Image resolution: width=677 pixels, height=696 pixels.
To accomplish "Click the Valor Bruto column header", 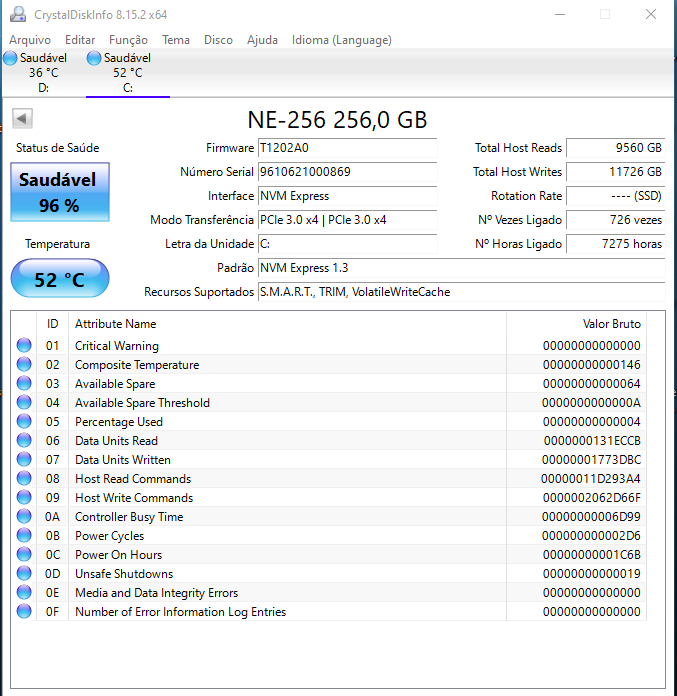I will [x=576, y=324].
